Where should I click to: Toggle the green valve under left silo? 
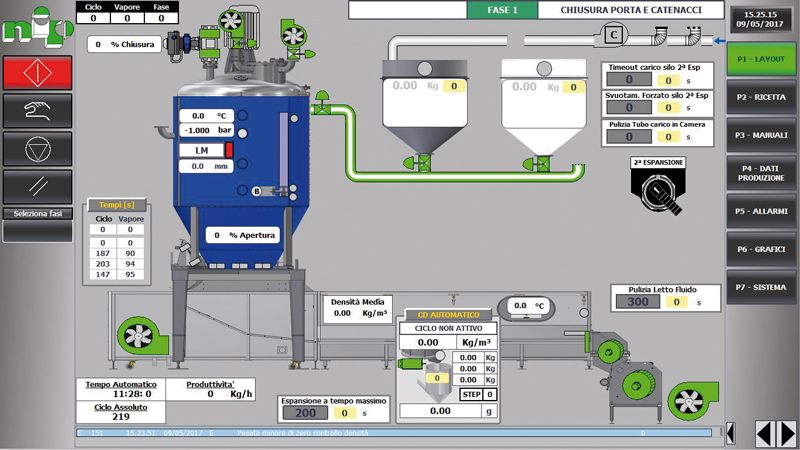click(423, 163)
